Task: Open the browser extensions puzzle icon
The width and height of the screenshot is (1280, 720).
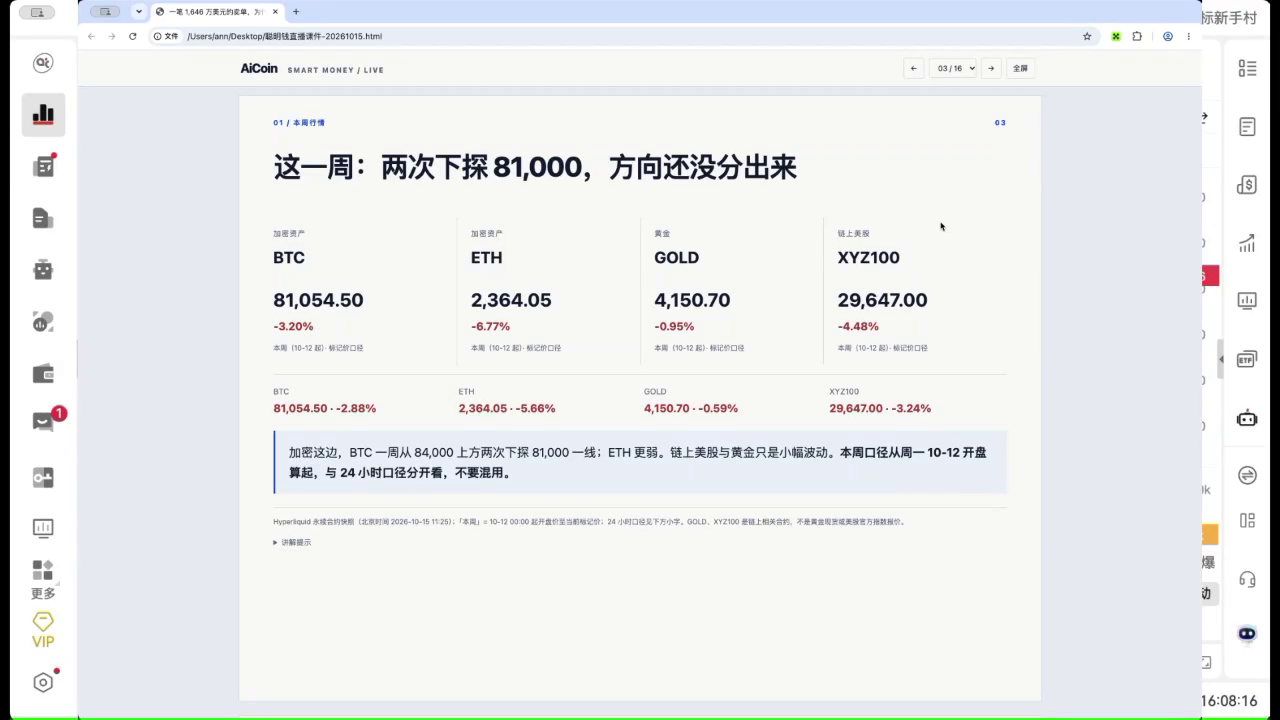Action: point(1137,36)
